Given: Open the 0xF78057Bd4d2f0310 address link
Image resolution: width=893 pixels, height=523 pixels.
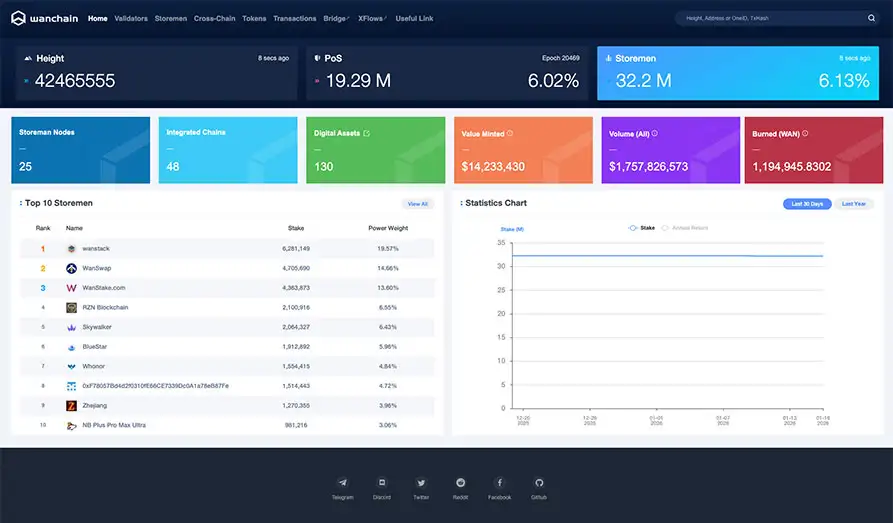Looking at the screenshot, I should click(x=155, y=386).
